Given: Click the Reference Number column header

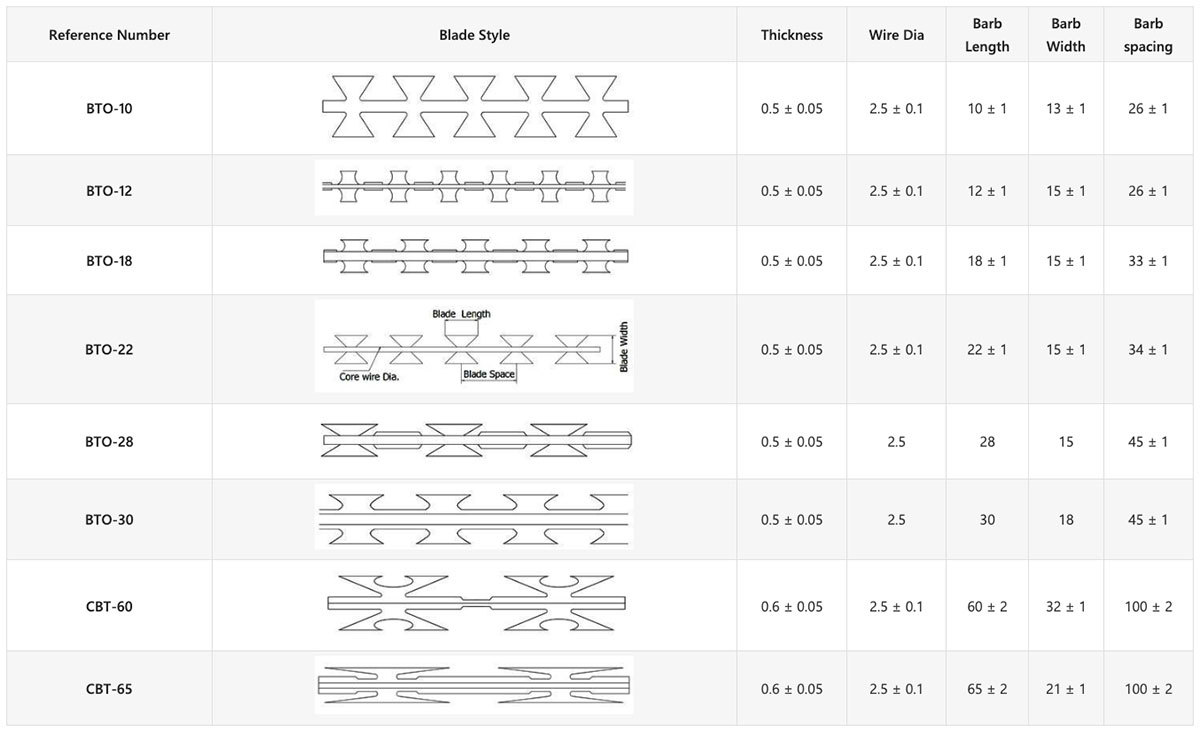Looking at the screenshot, I should tap(109, 35).
